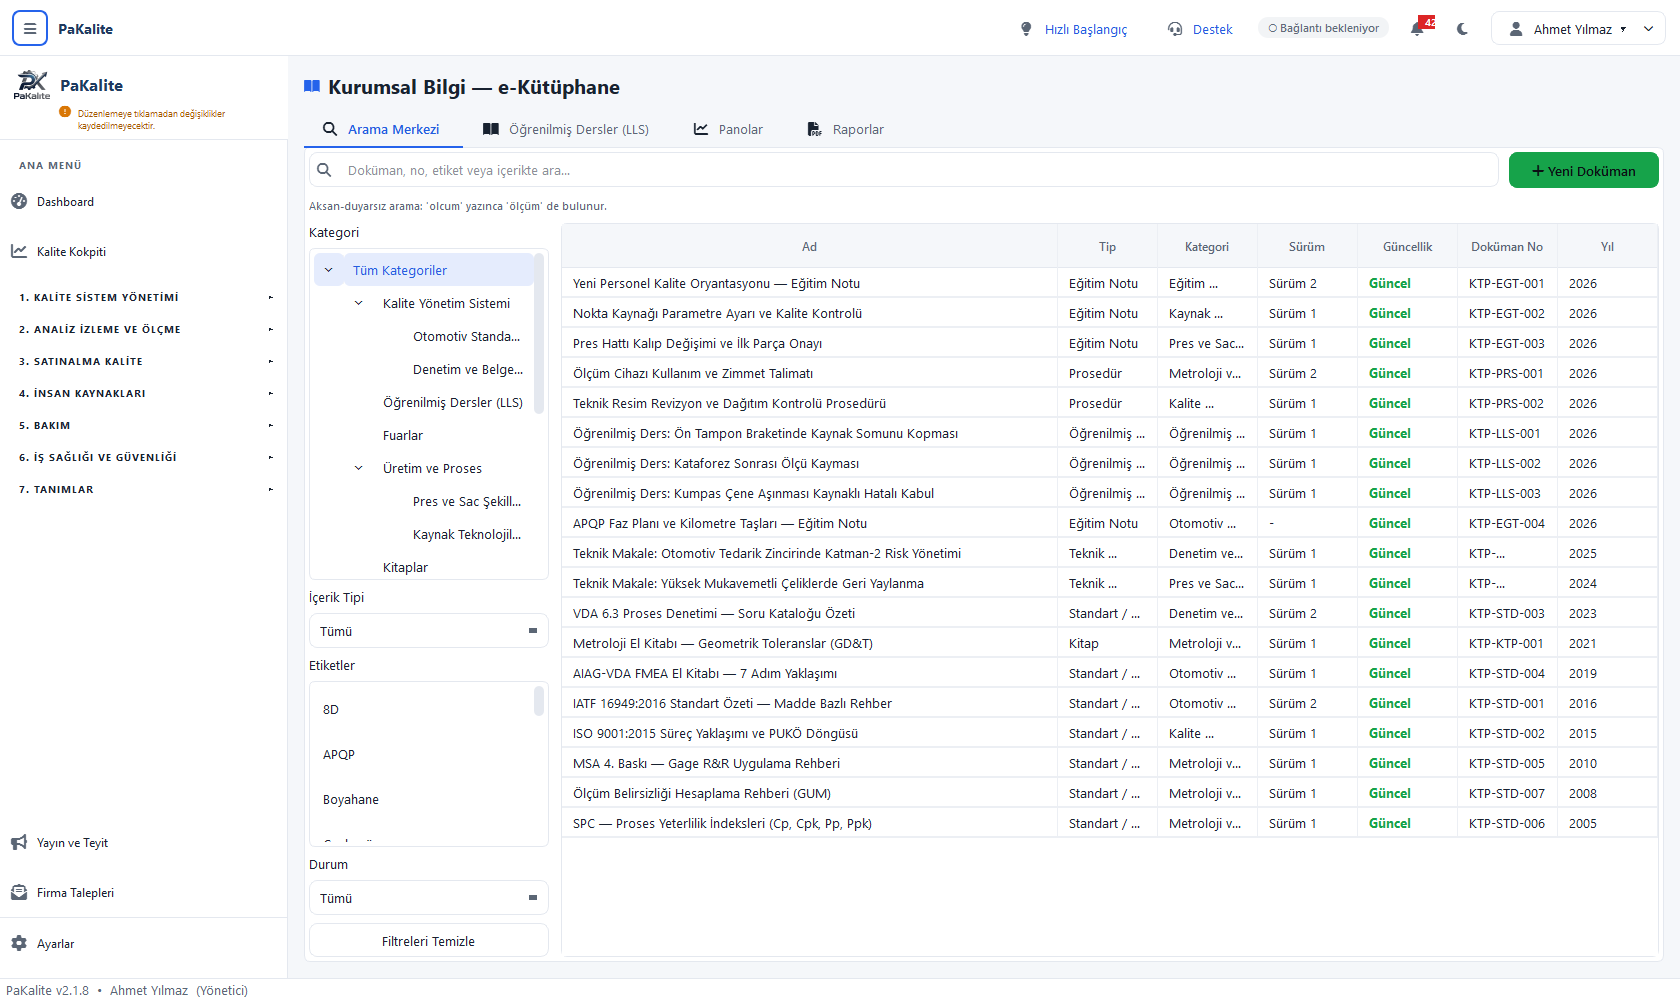The width and height of the screenshot is (1680, 1000).
Task: Click the Bağlantı bekleniyor status badge
Action: (x=1324, y=28)
